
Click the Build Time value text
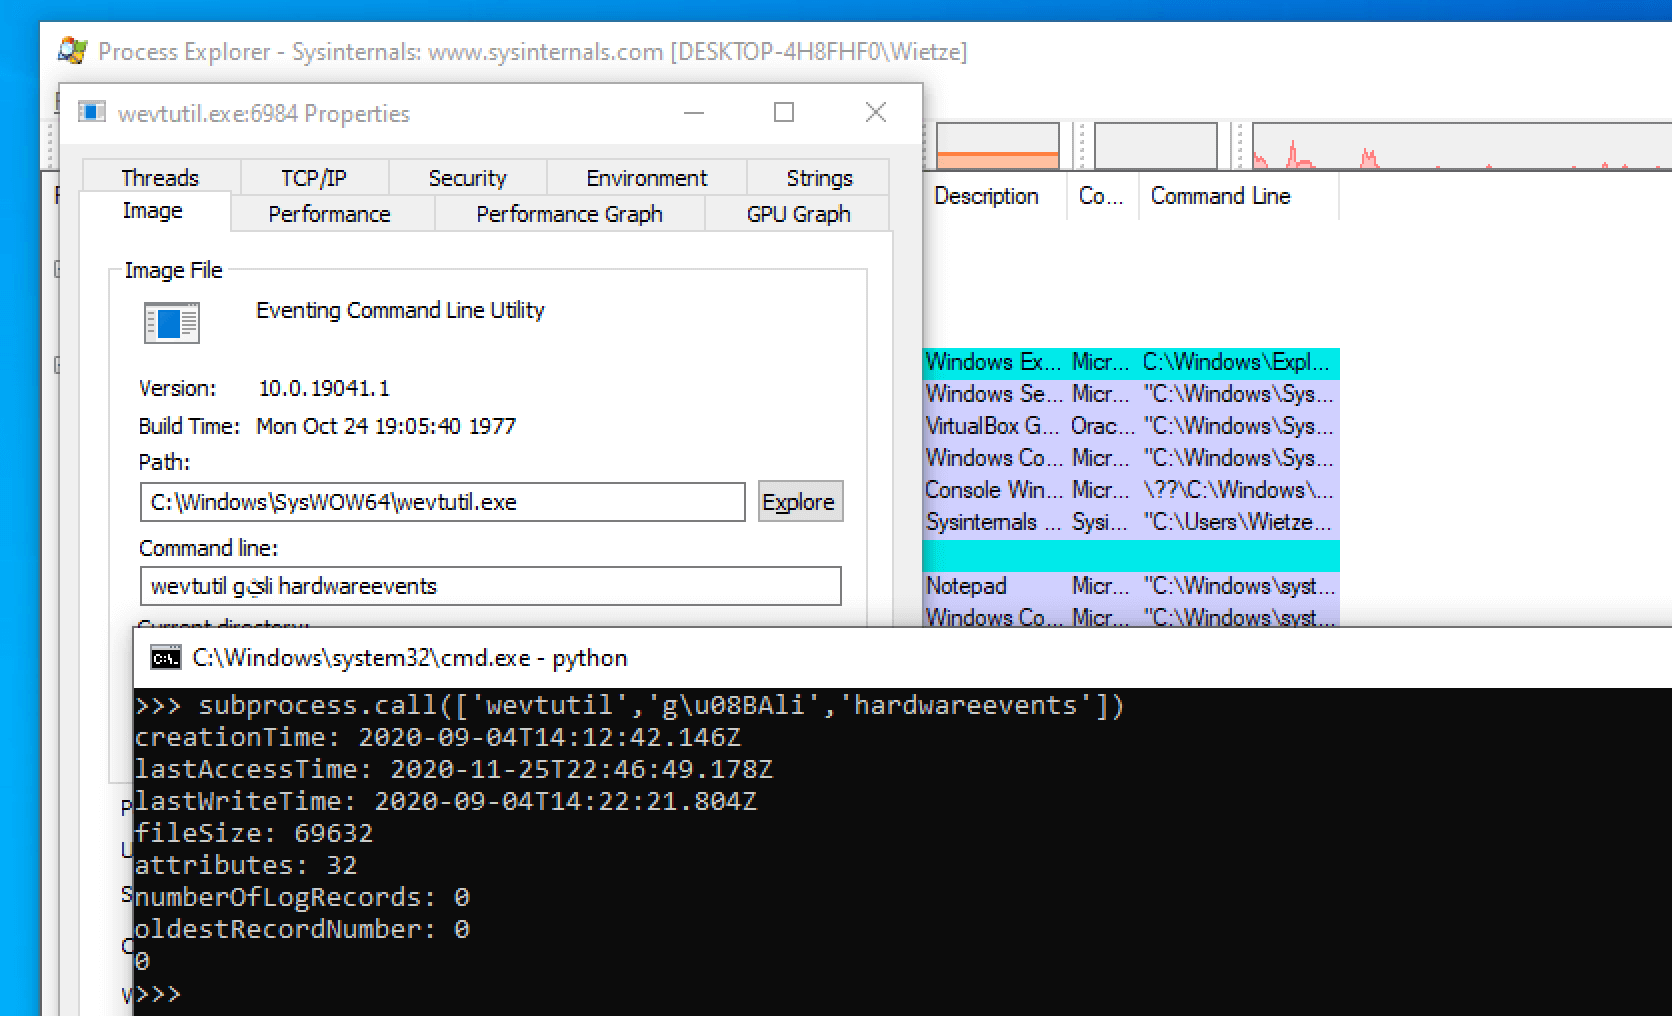pos(386,426)
